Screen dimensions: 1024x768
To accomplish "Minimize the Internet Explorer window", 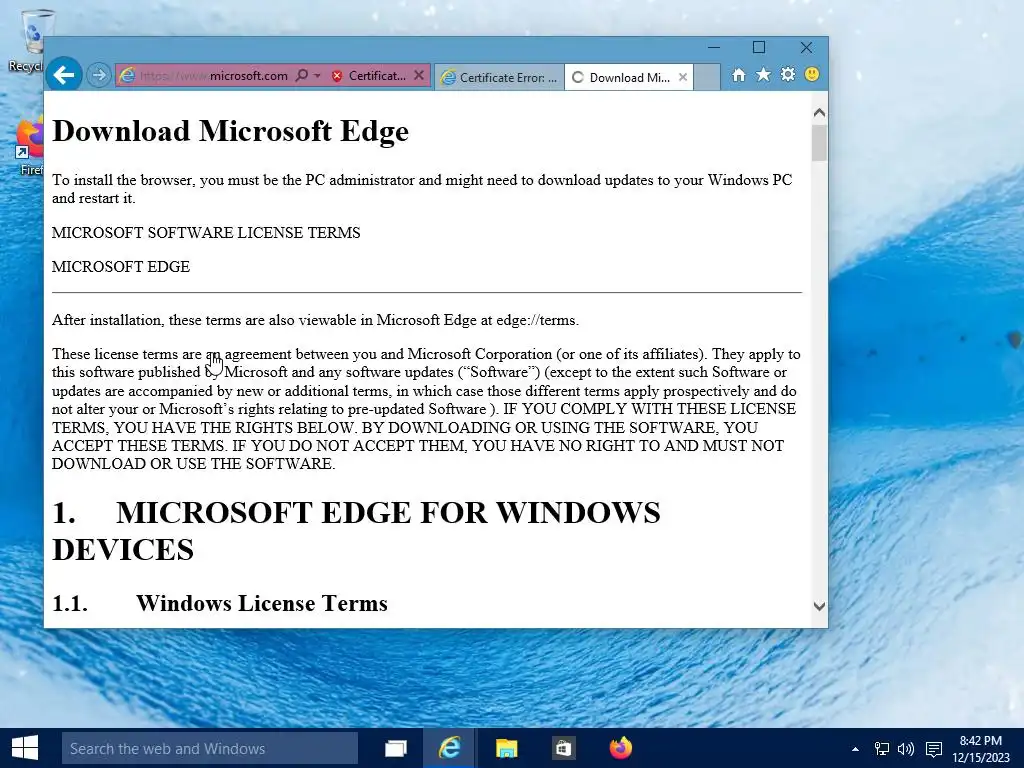I will tap(714, 48).
